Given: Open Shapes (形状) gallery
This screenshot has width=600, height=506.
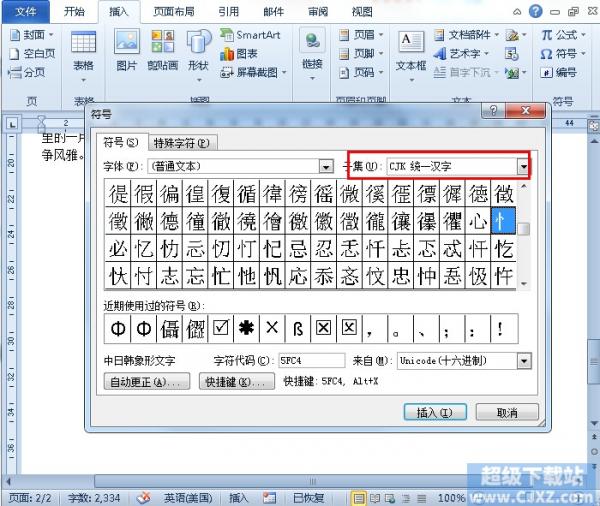Looking at the screenshot, I should point(199,56).
